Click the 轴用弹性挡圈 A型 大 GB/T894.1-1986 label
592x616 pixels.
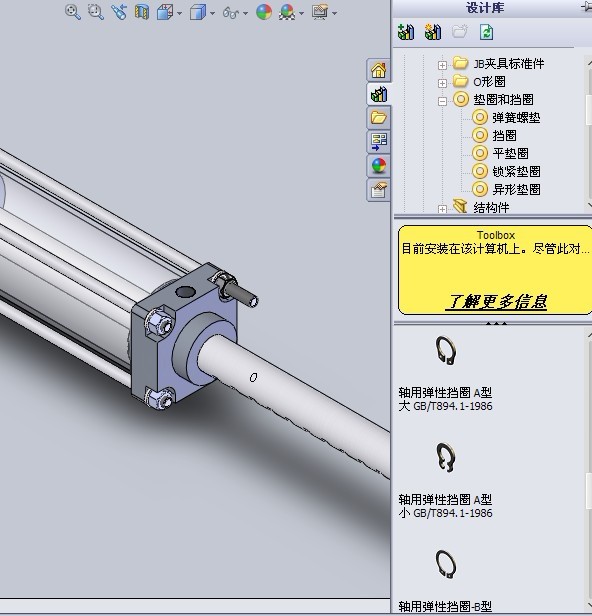coord(445,399)
